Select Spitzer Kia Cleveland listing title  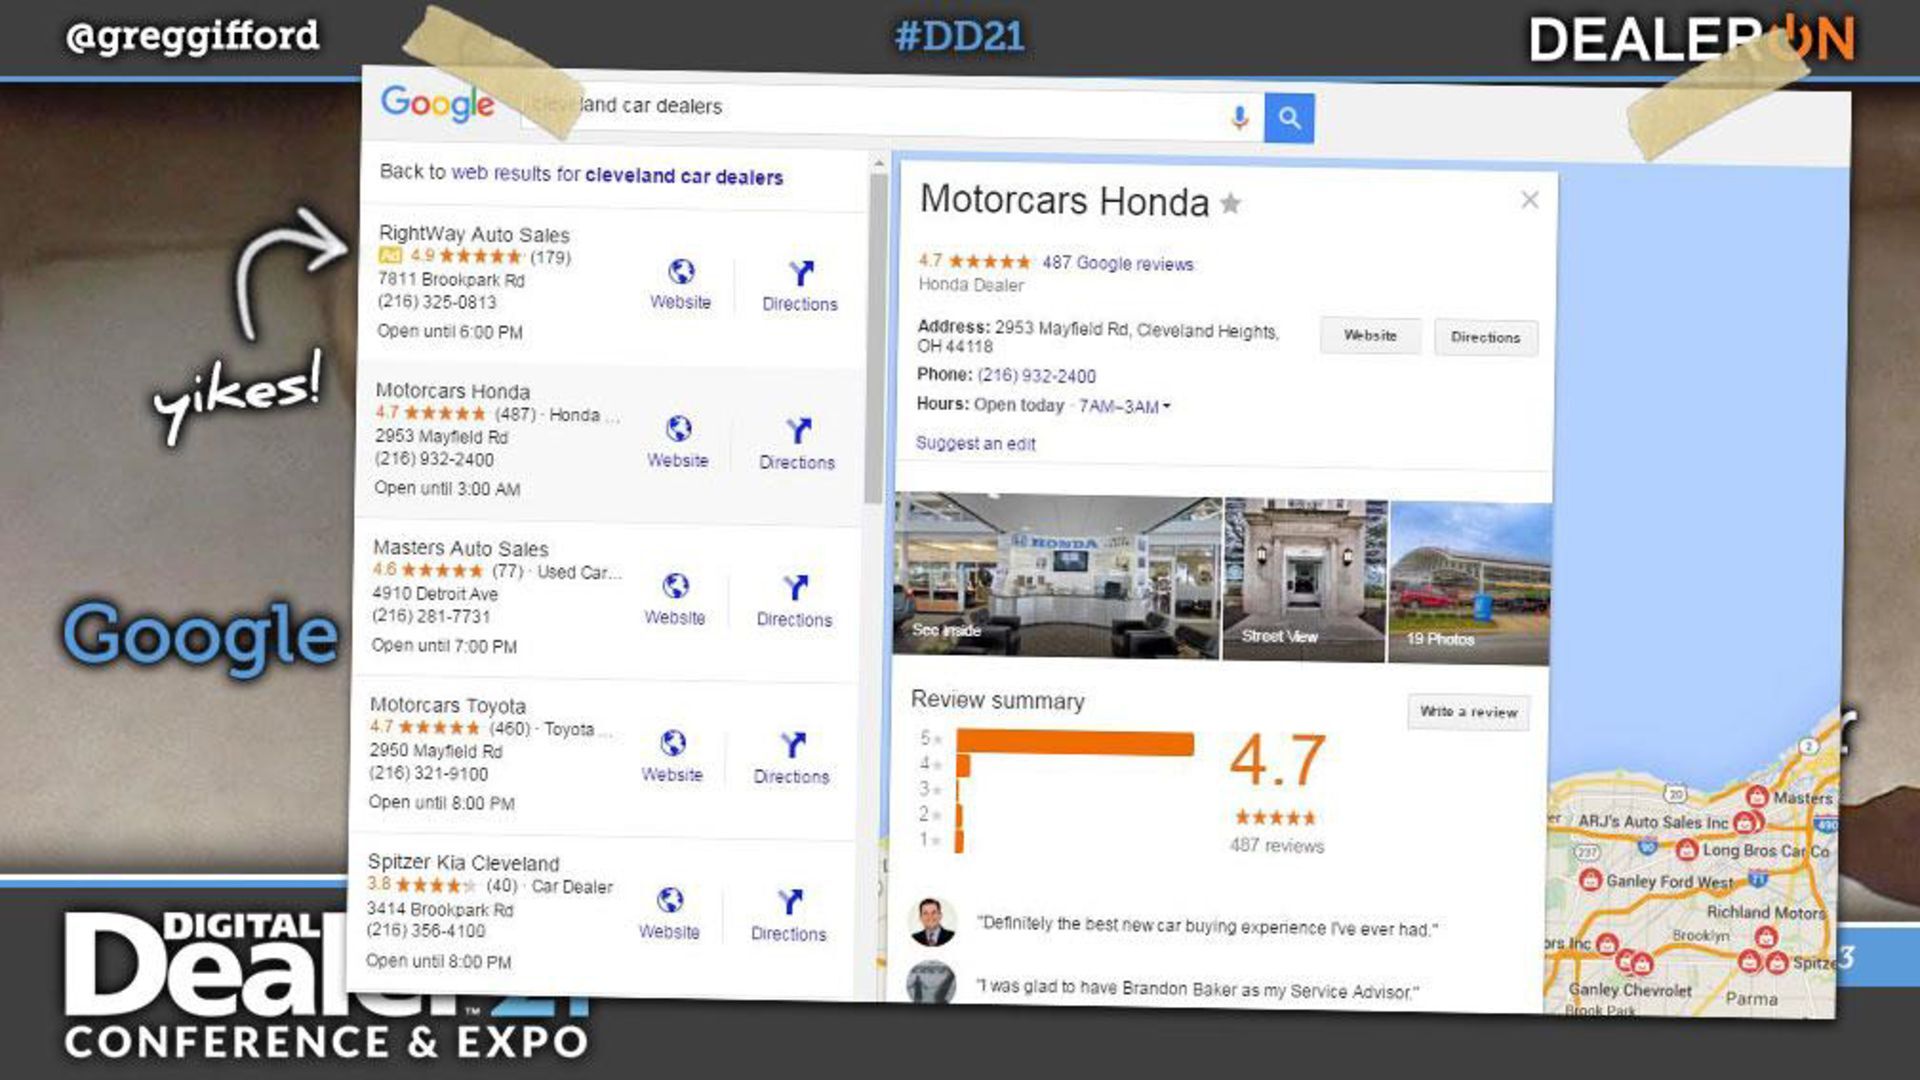pos(463,862)
